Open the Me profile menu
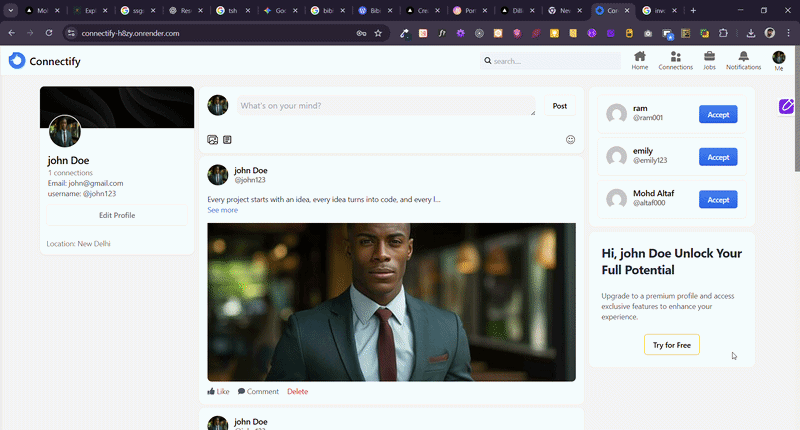 [779, 60]
